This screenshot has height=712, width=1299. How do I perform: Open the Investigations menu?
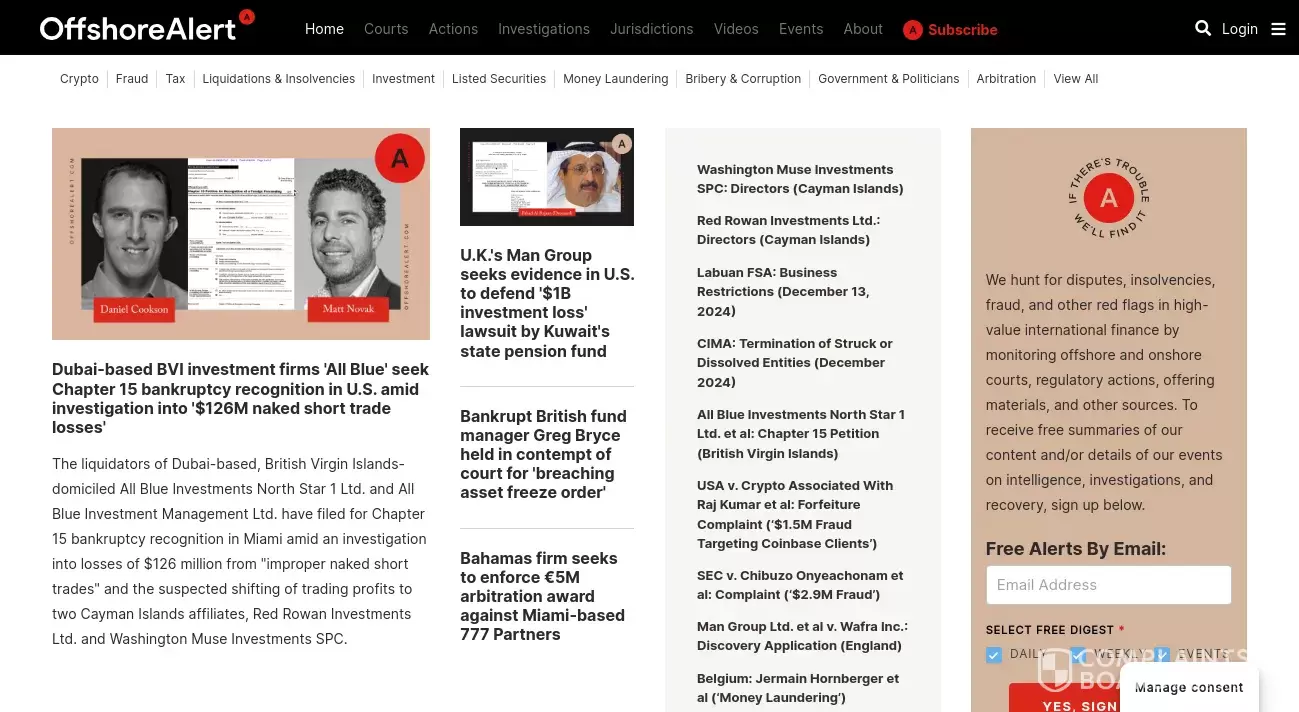[544, 29]
